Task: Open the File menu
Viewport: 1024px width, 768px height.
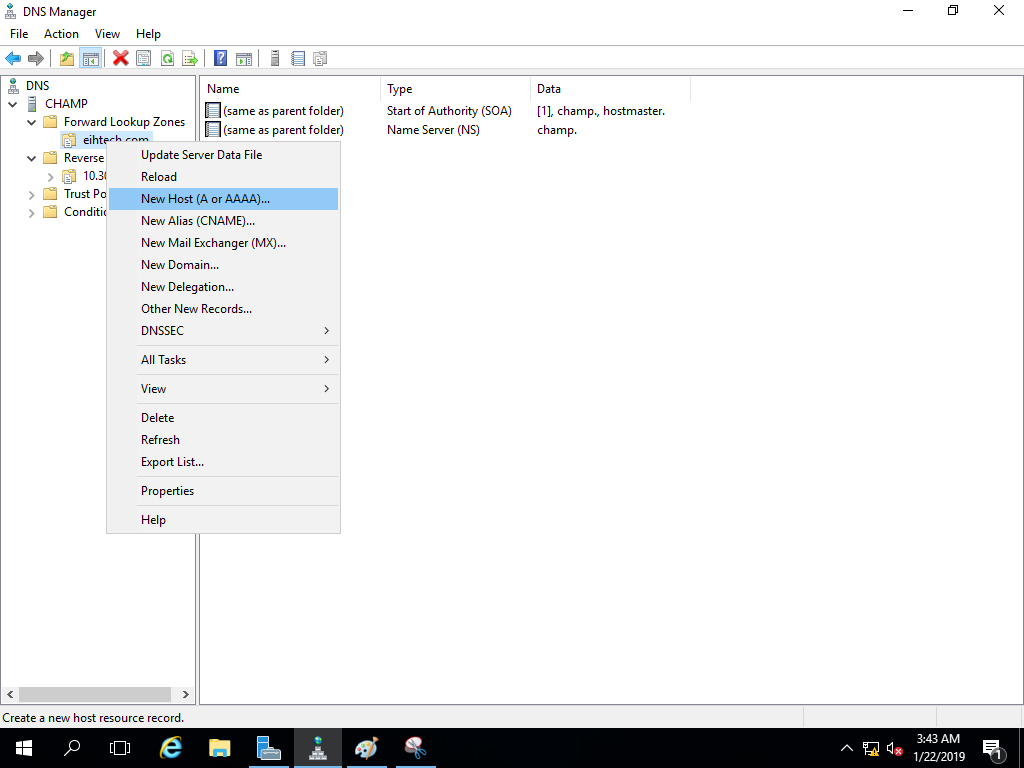Action: coord(19,34)
